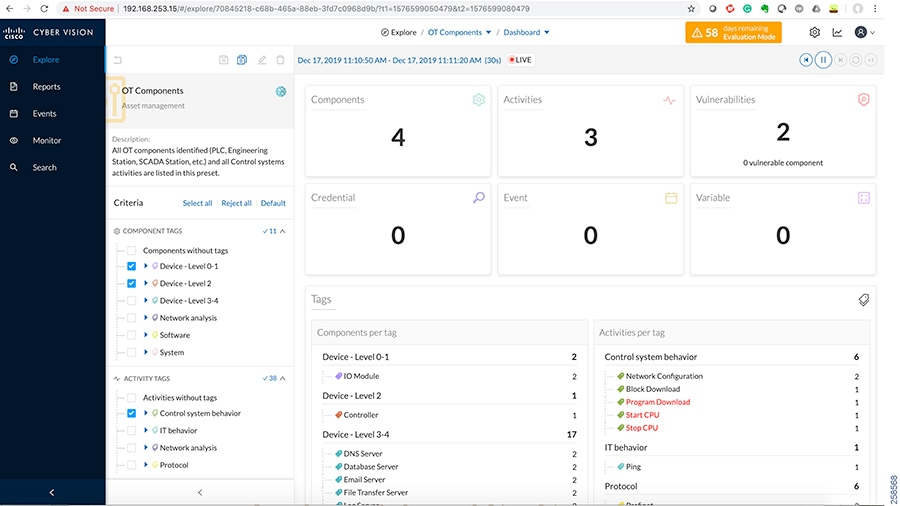Image resolution: width=900 pixels, height=506 pixels.
Task: Click the Reject all criteria link
Action: click(236, 203)
